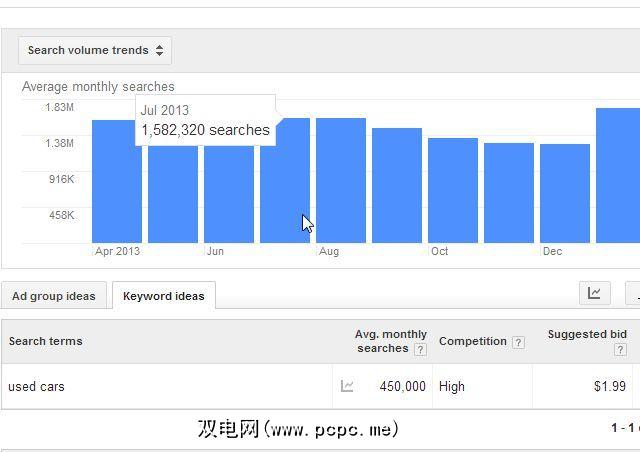Screen dimensions: 640x452
Task: Switch to the Ad group ideas tab
Action: pos(54,296)
